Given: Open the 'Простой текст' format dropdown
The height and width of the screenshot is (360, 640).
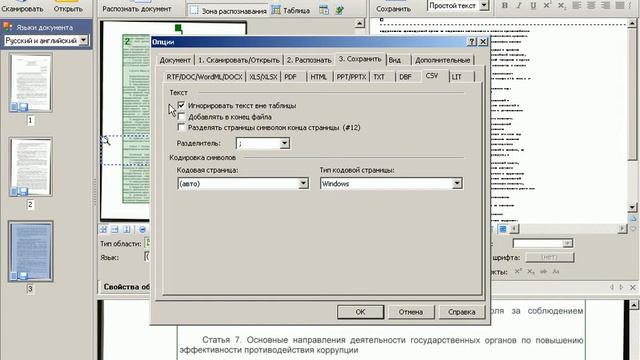Looking at the screenshot, I should click(484, 5).
